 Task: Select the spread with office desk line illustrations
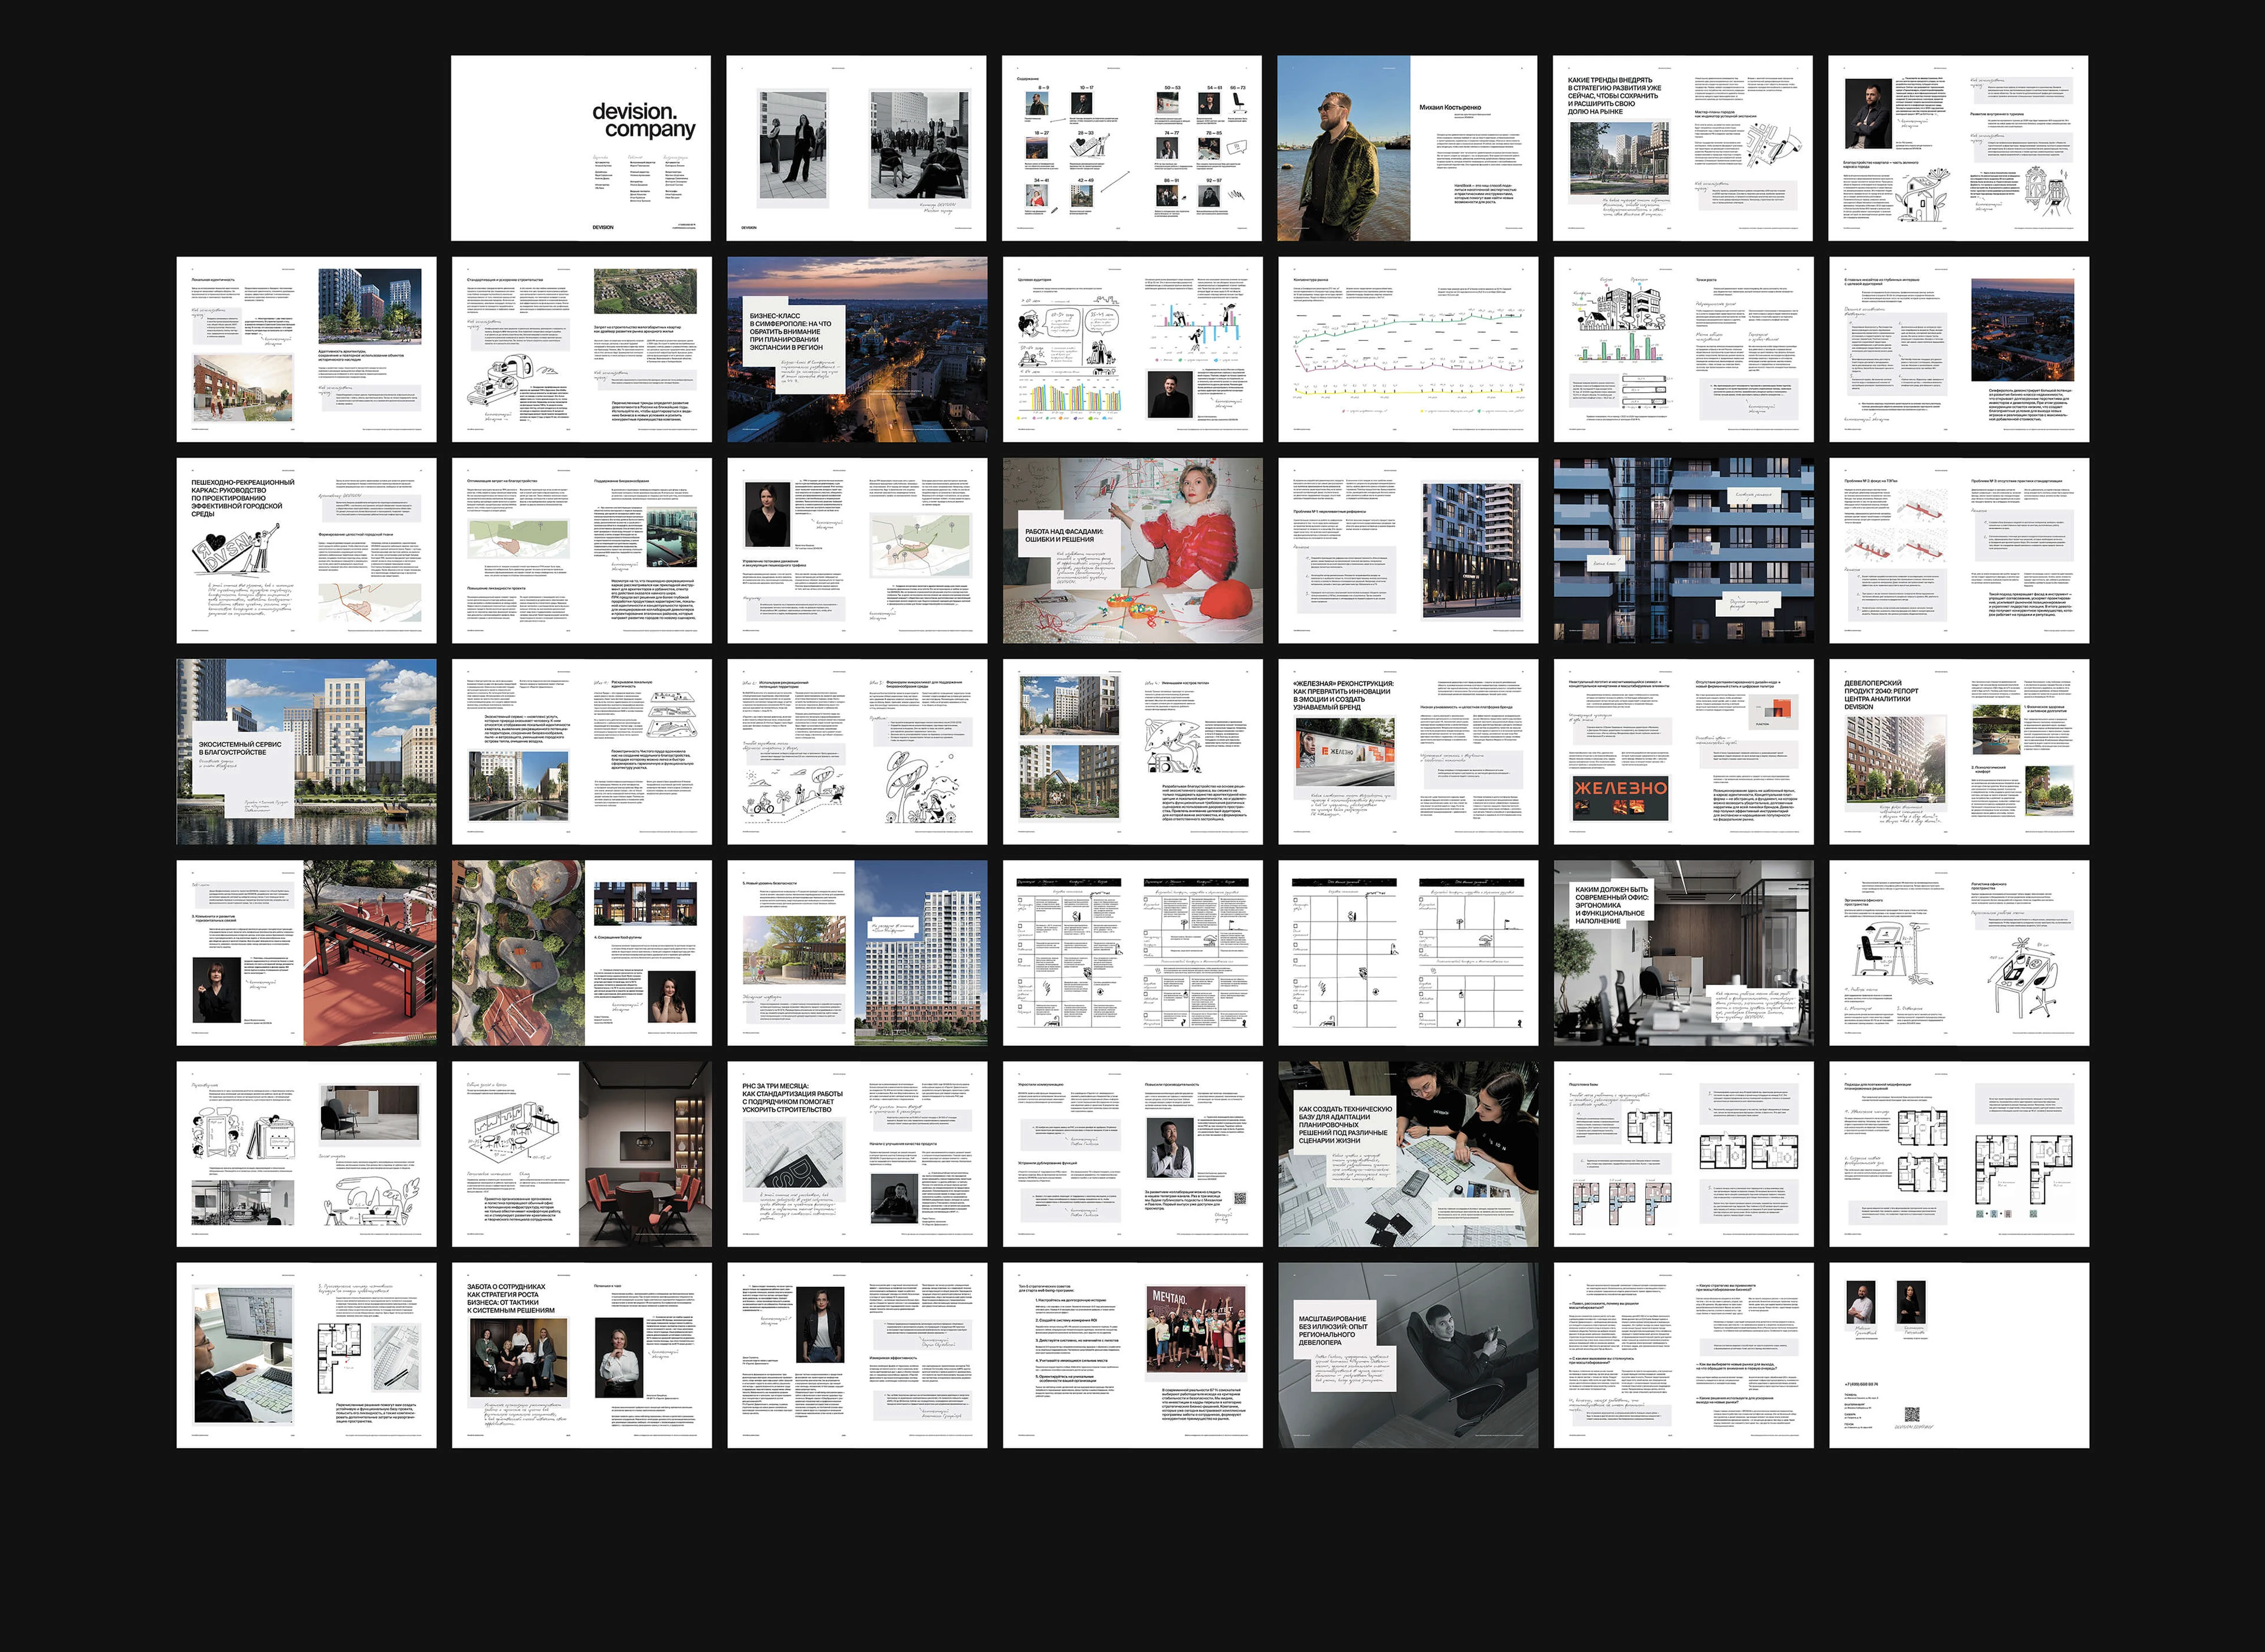coord(1959,953)
